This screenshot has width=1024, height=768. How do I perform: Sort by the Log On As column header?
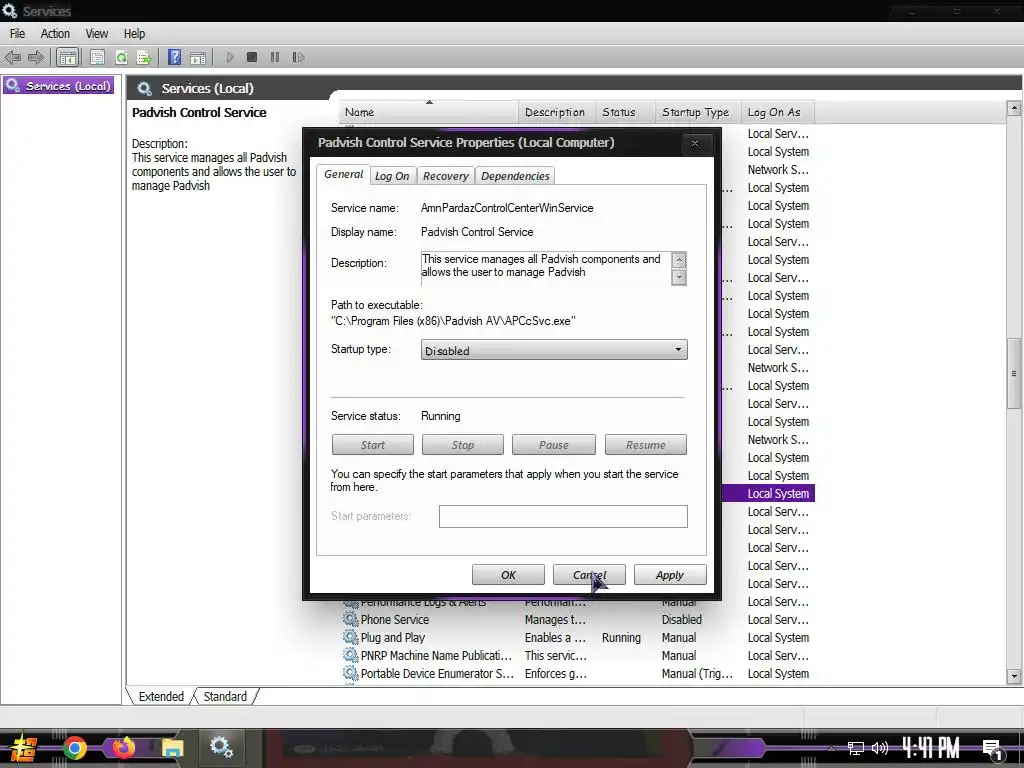coord(778,112)
